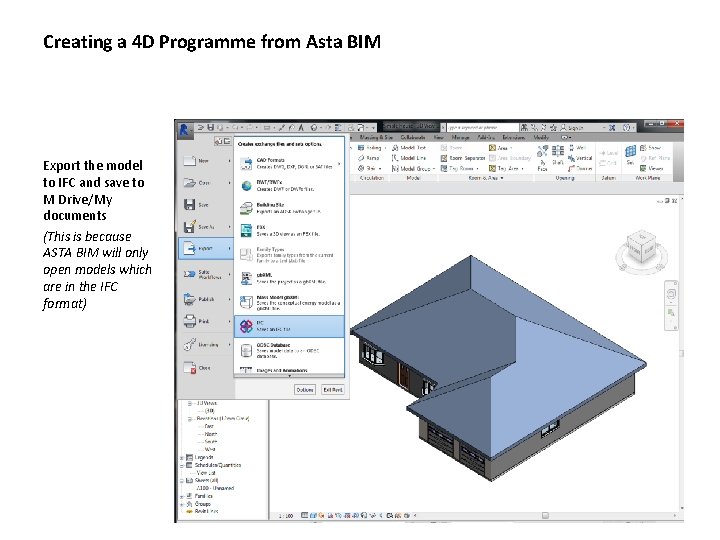This screenshot has width=720, height=540.
Task: Click the Sign In button
Action: pos(572,128)
